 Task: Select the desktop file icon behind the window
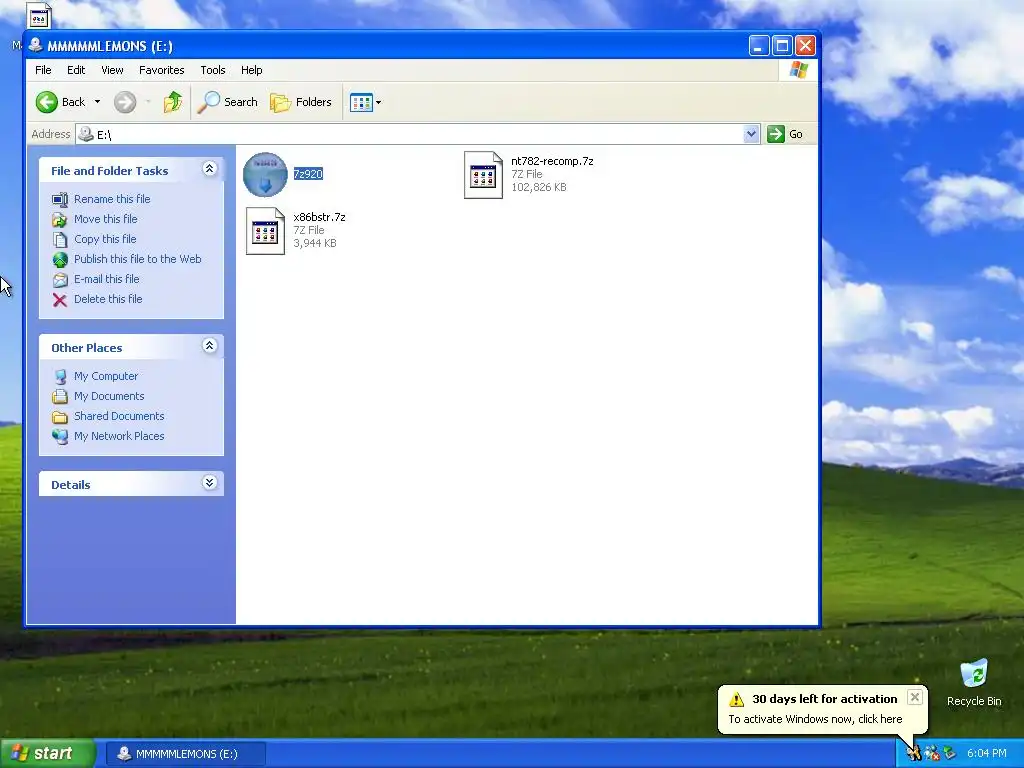[39, 16]
